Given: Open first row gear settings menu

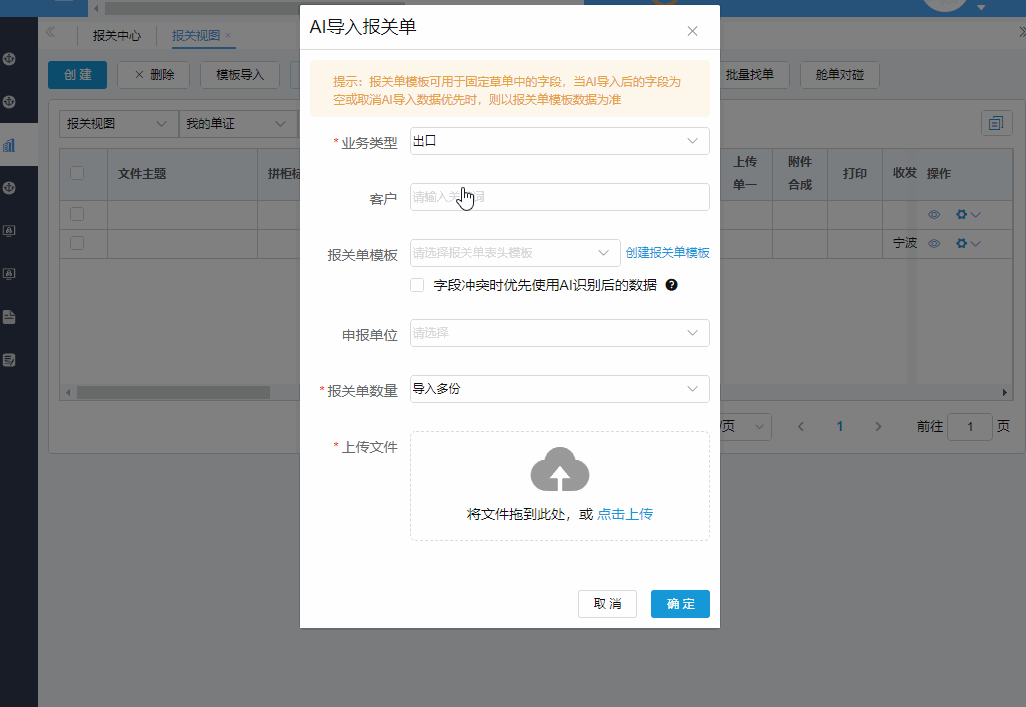Looking at the screenshot, I should pos(968,214).
